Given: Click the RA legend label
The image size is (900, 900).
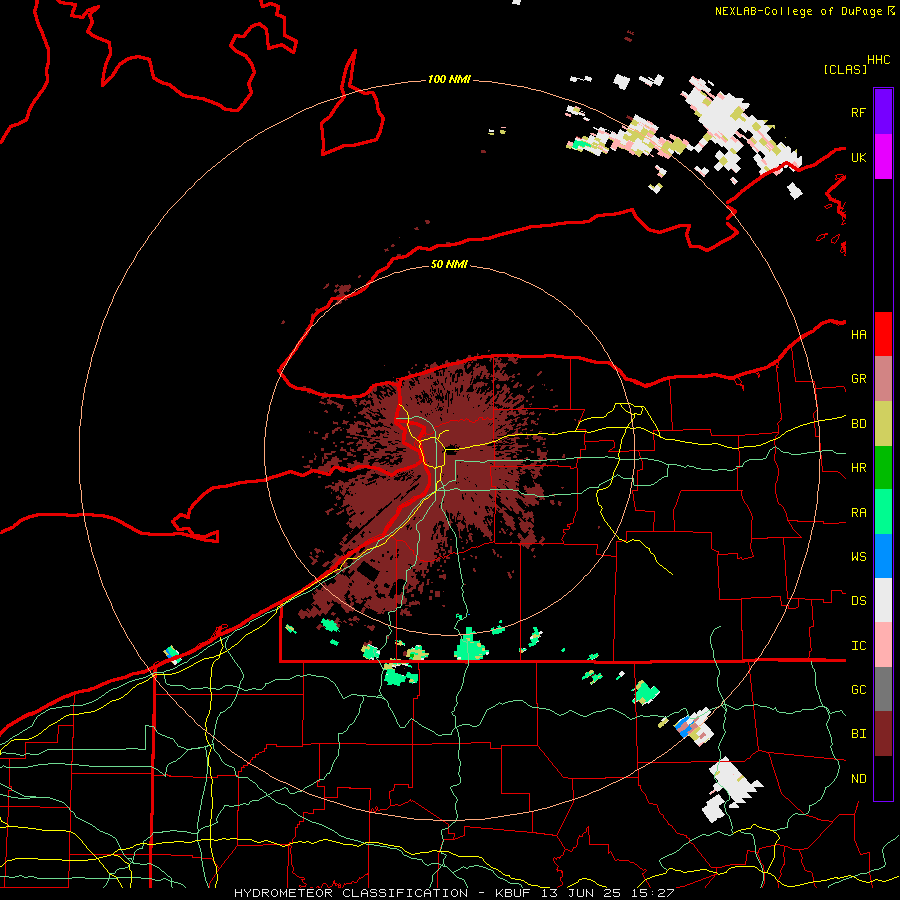Looking at the screenshot, I should coord(858,513).
